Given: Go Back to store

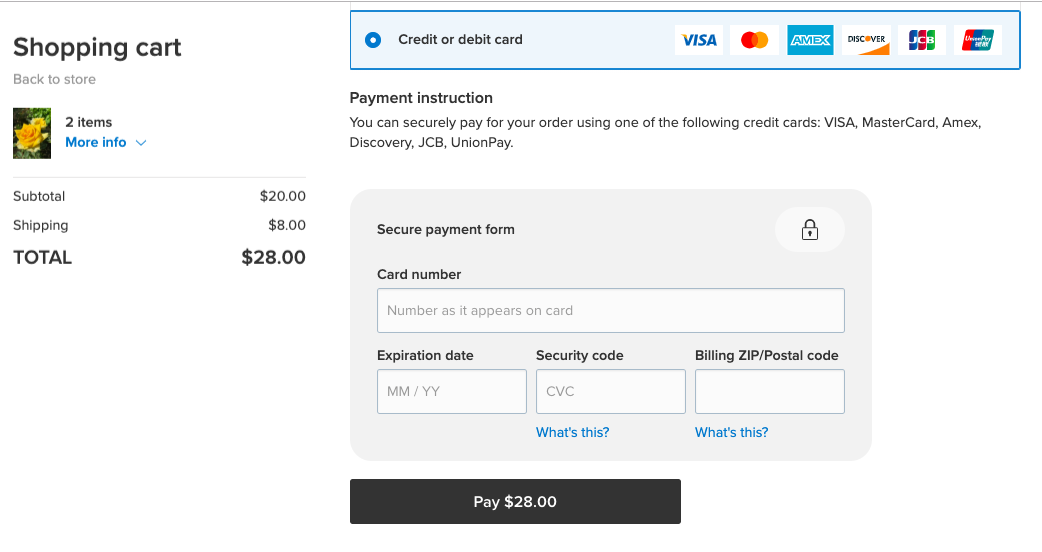Looking at the screenshot, I should (x=54, y=79).
